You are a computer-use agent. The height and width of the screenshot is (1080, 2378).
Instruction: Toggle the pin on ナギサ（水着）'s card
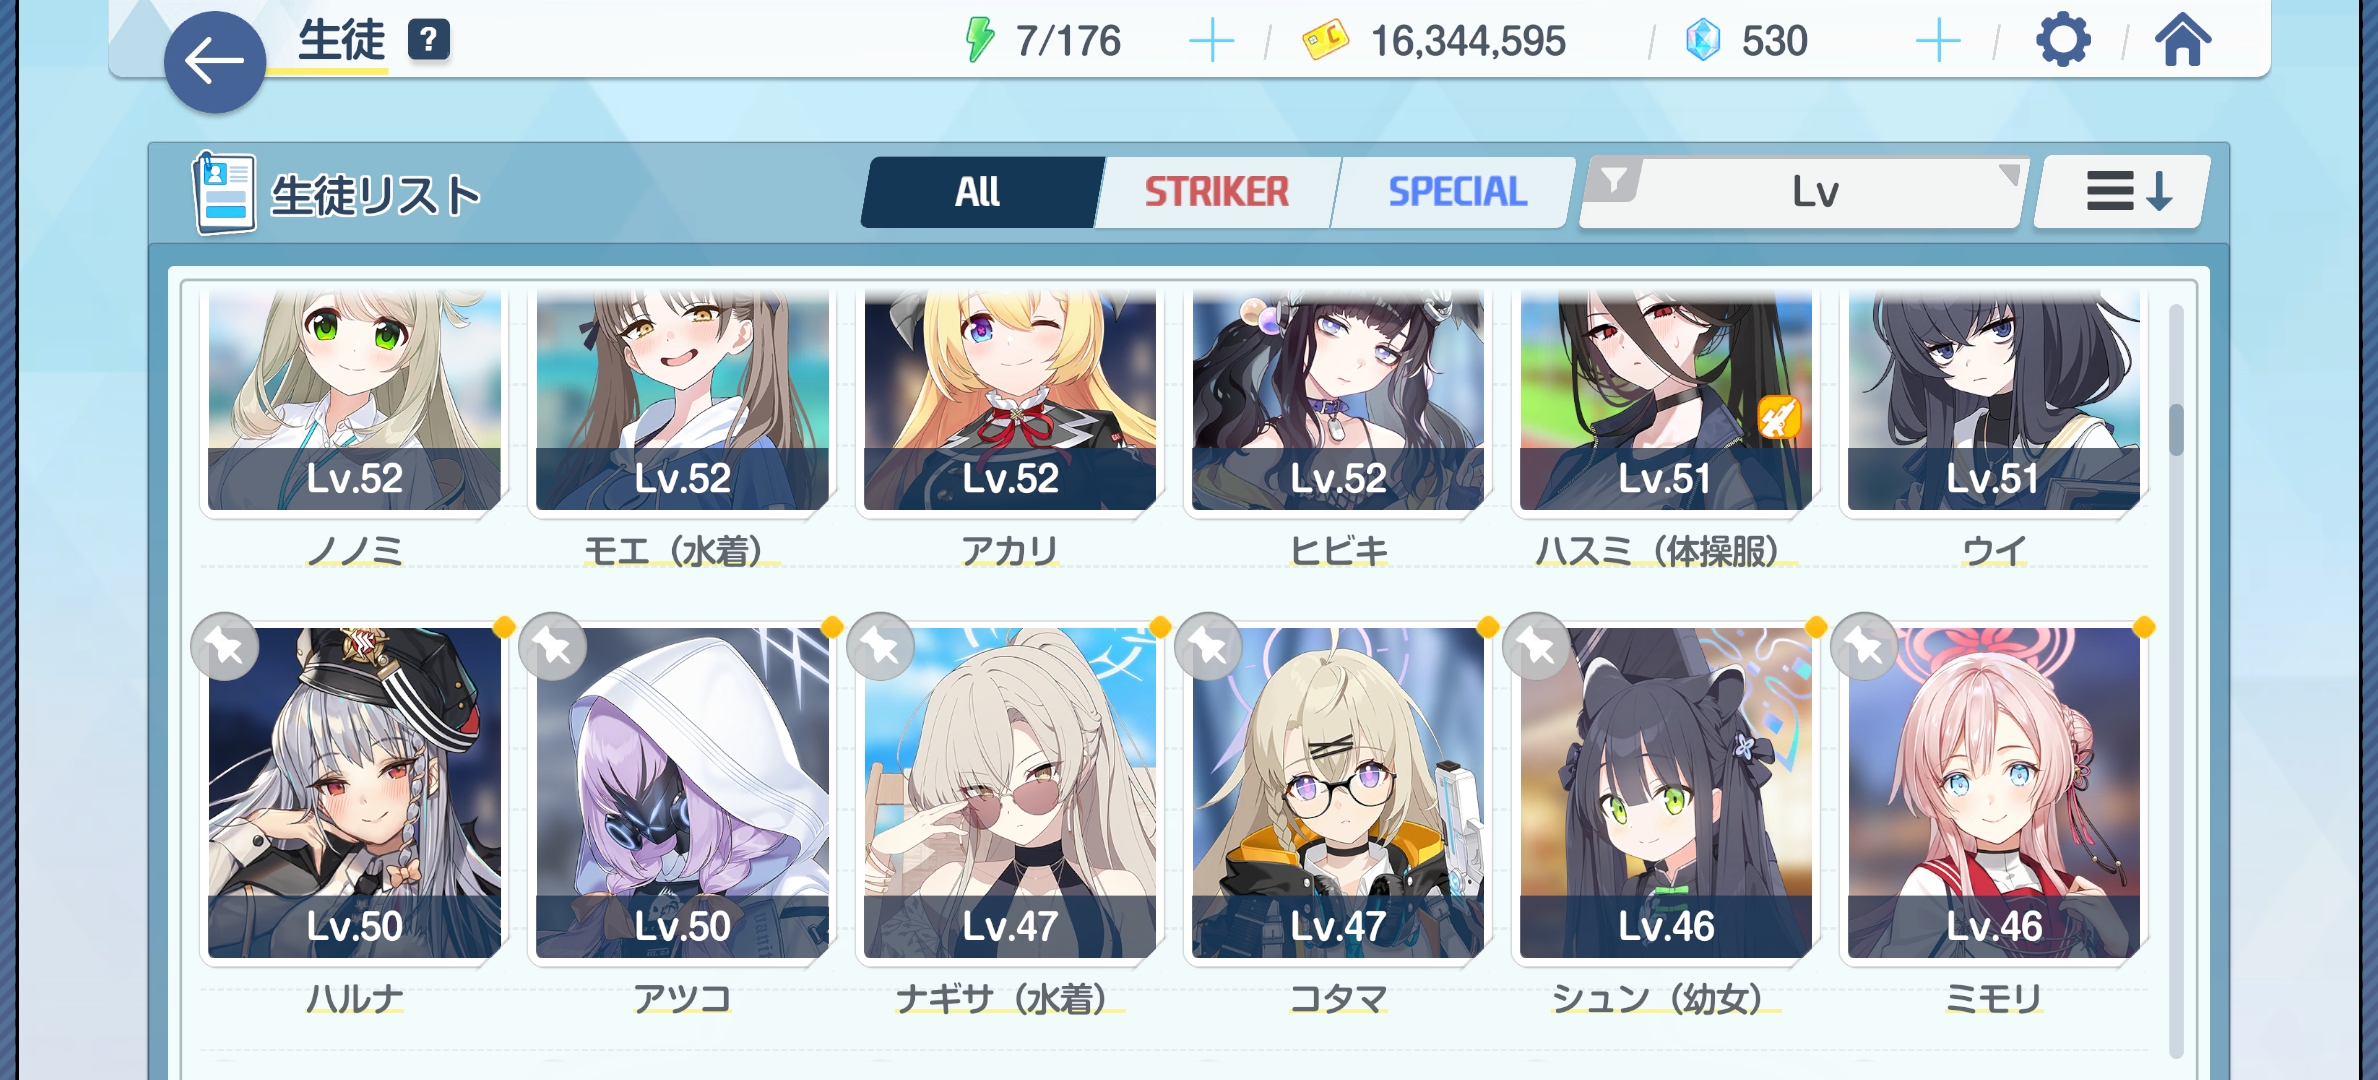pos(881,647)
